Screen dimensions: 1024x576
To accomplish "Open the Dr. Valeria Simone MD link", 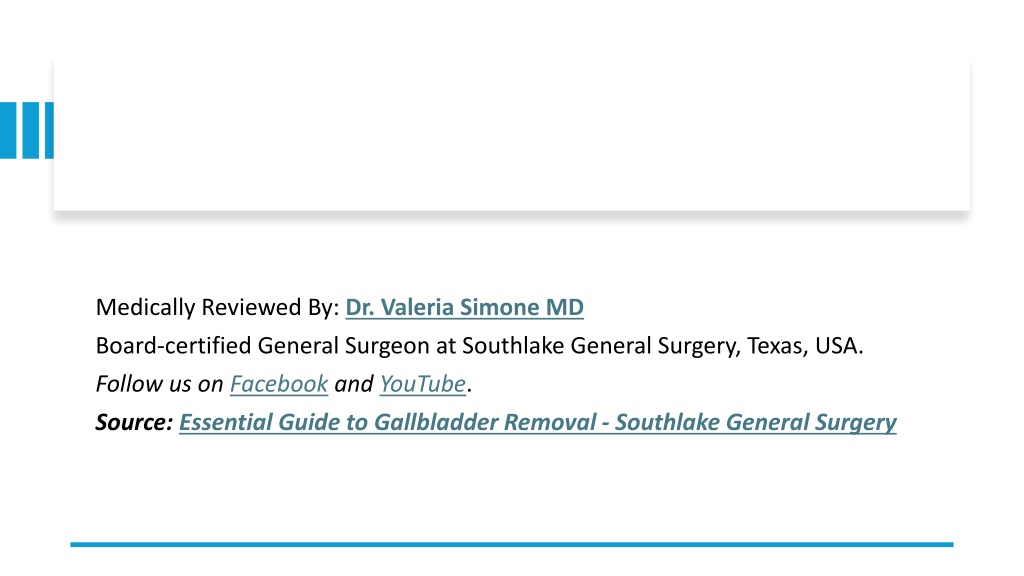I will pyautogui.click(x=464, y=307).
